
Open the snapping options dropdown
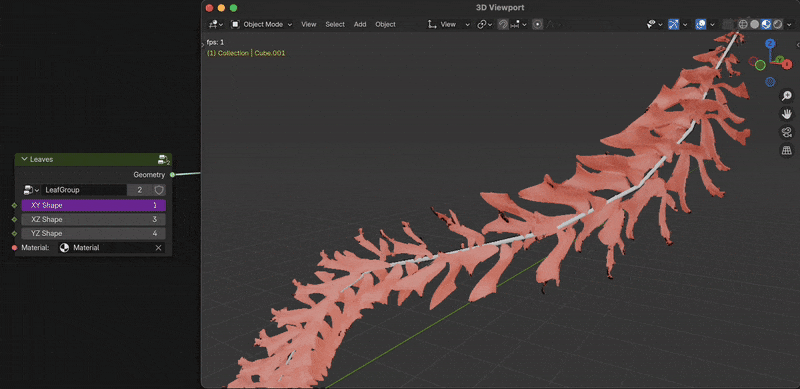click(519, 24)
